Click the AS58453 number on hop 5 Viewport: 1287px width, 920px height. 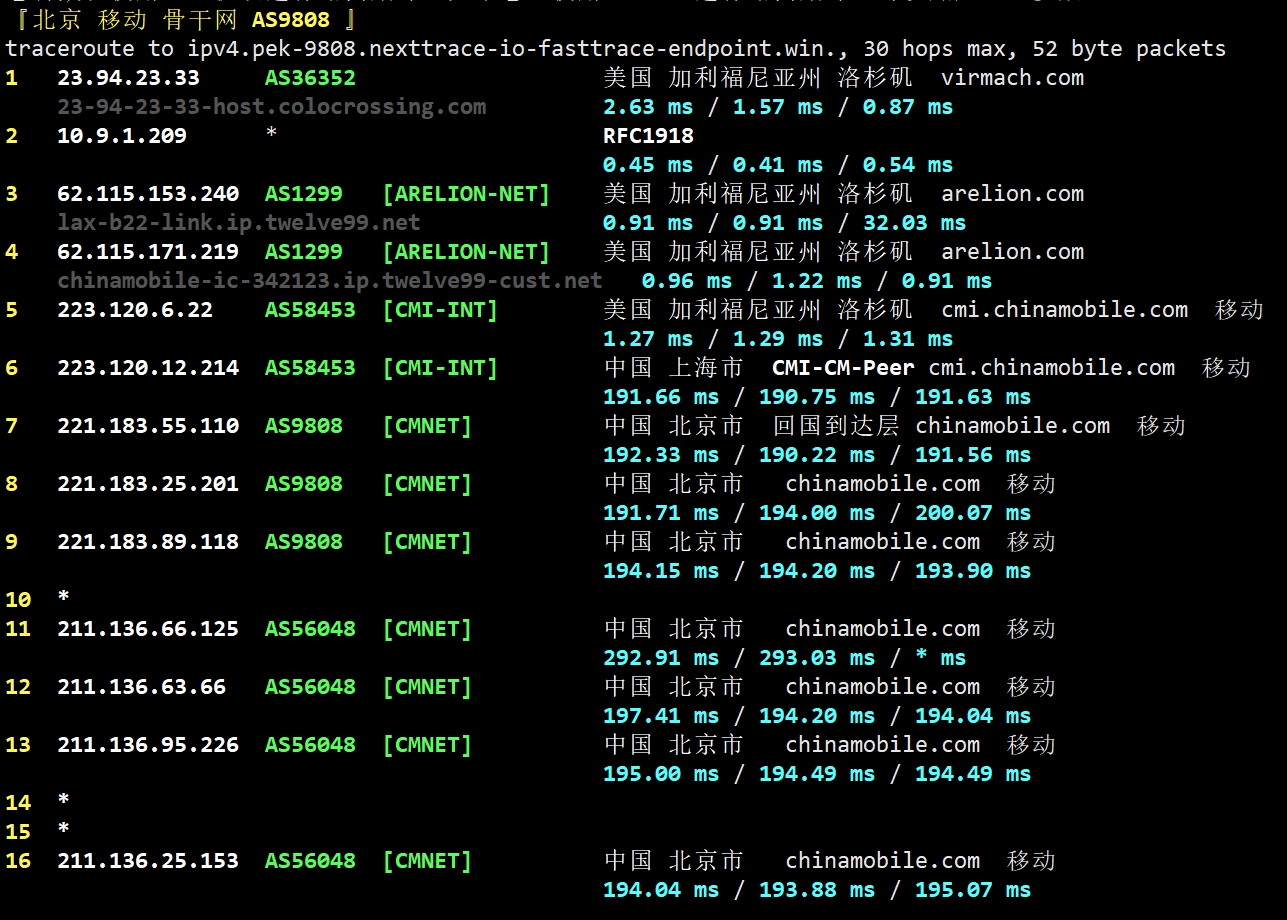[310, 310]
